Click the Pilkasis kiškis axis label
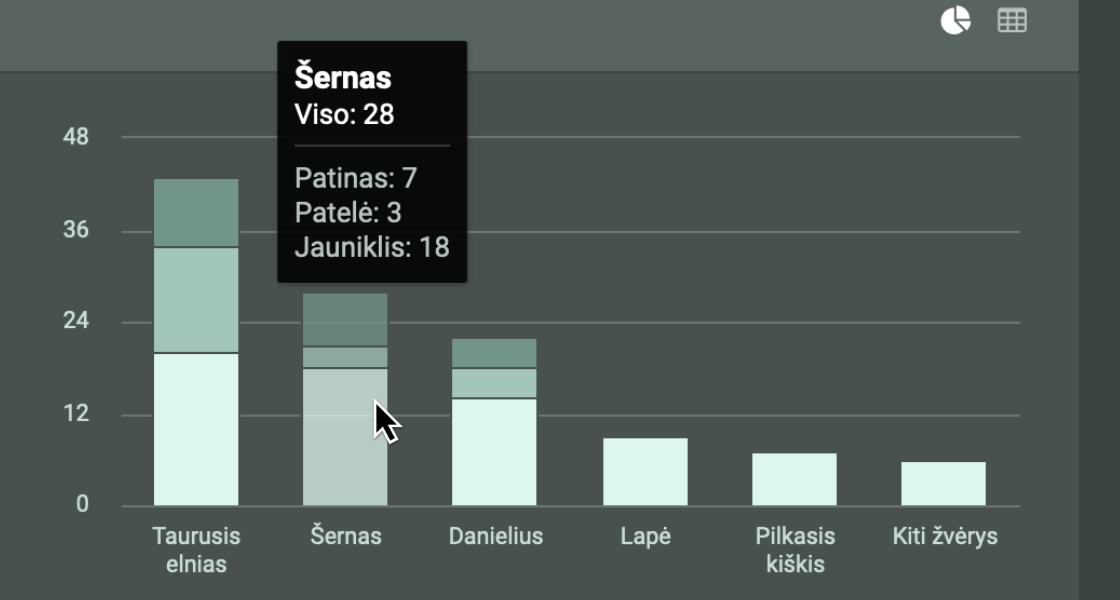The height and width of the screenshot is (600, 1120). (x=795, y=549)
